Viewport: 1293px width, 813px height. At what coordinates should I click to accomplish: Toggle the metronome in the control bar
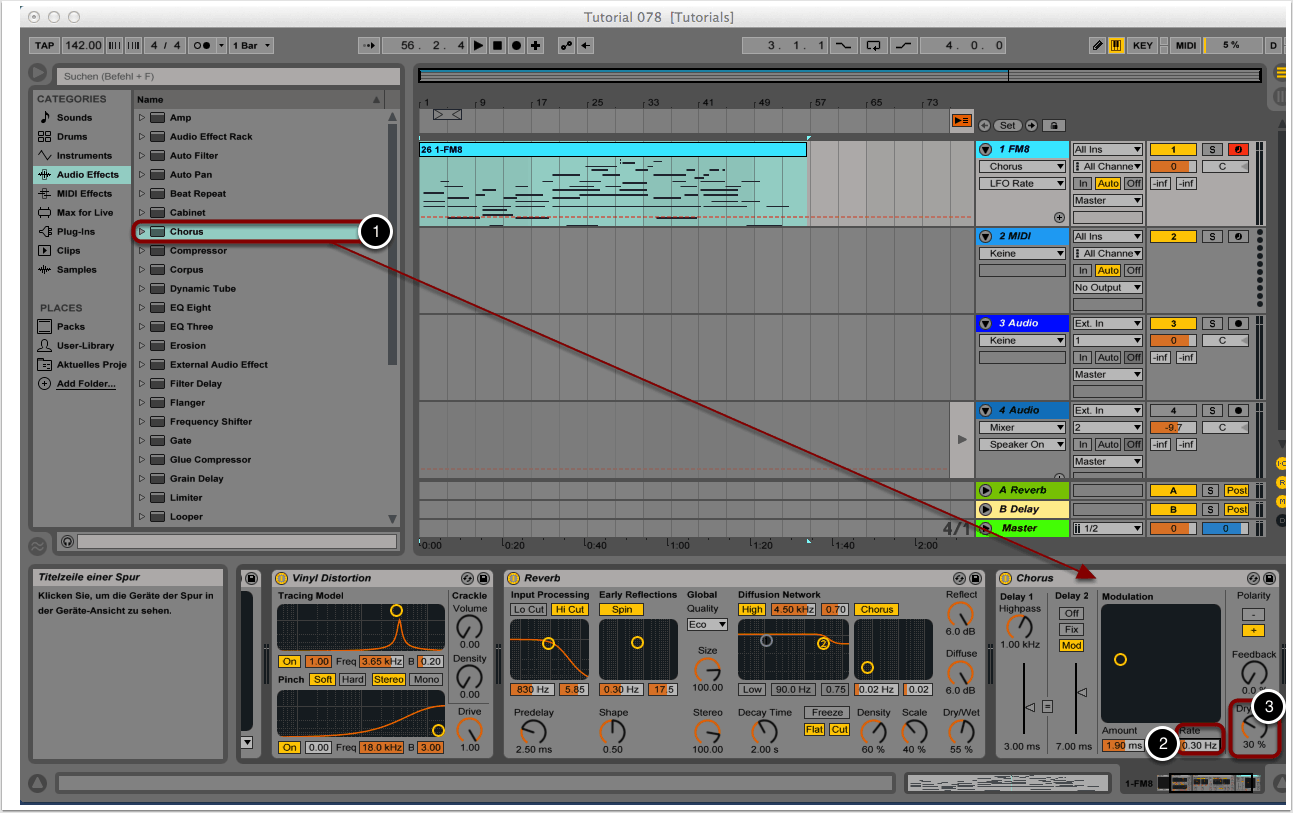click(204, 45)
